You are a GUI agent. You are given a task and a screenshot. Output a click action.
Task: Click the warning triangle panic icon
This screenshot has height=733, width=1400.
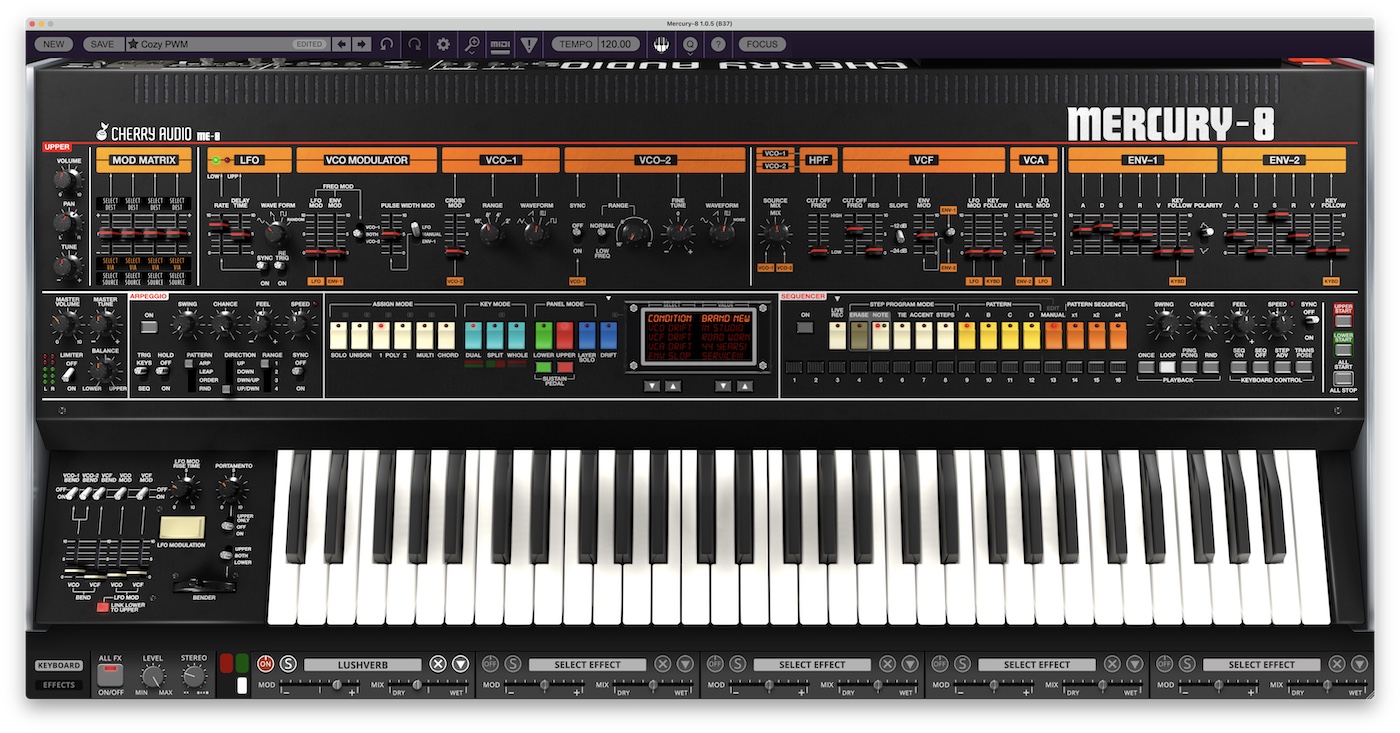[528, 44]
